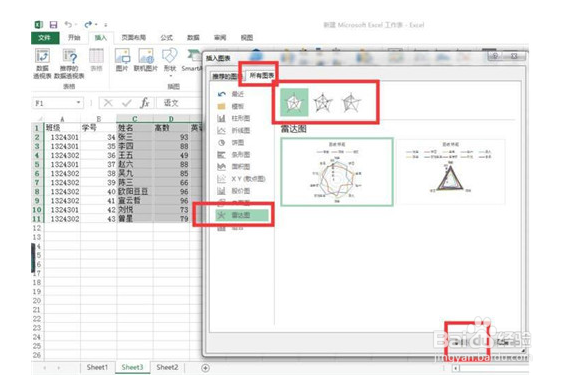Viewport: 565px width, 377px height.
Task: Click row 12 header
Action: [37, 228]
